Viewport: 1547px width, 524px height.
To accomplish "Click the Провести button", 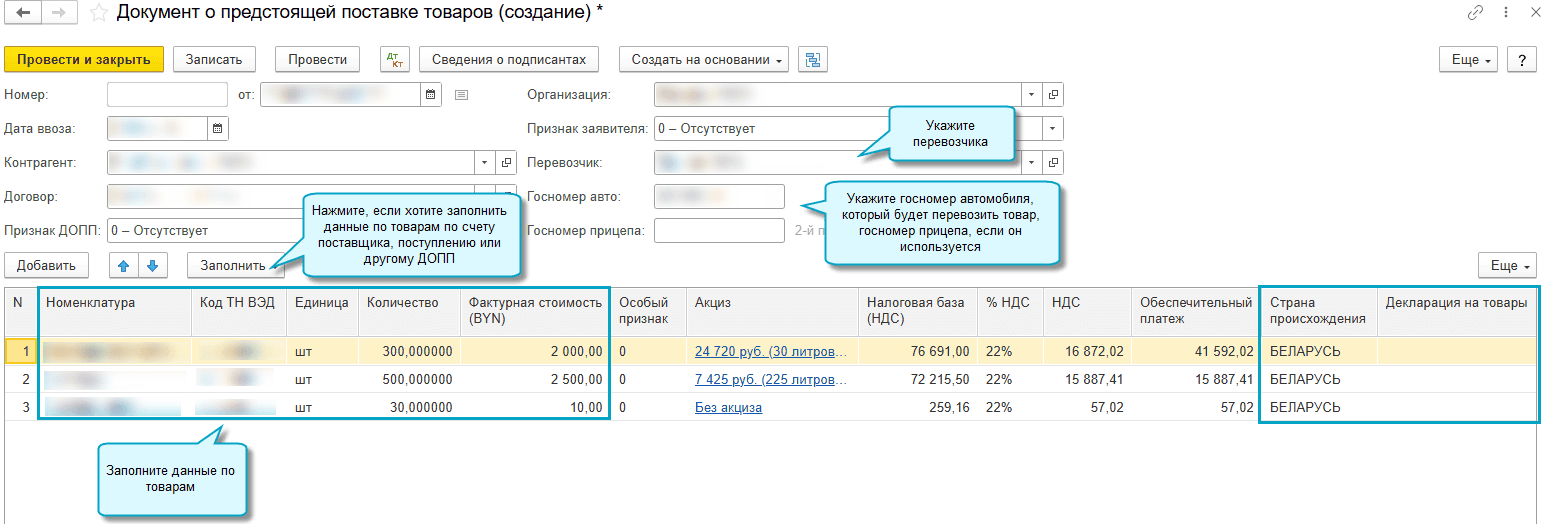I will pyautogui.click(x=317, y=59).
